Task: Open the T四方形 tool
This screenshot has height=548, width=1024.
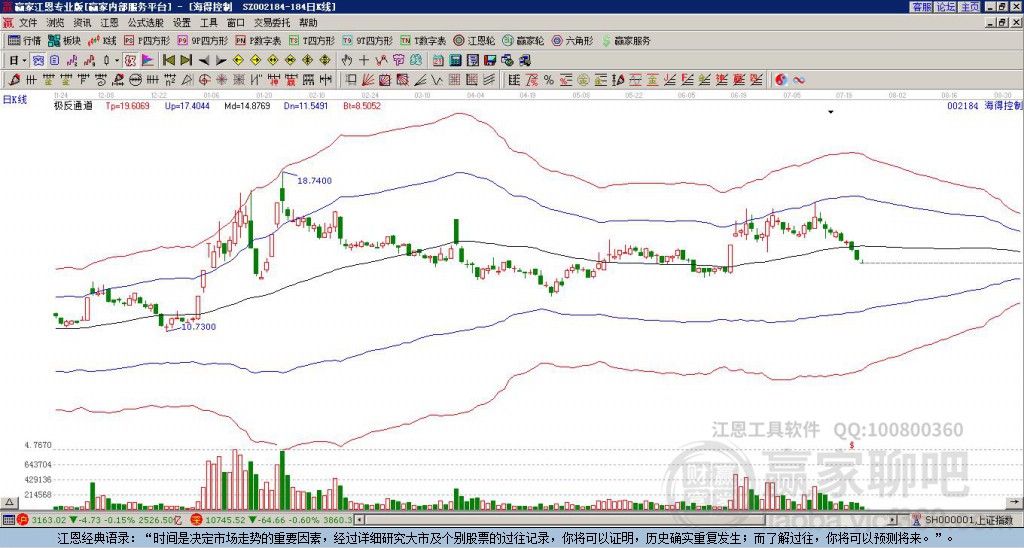Action: point(312,40)
